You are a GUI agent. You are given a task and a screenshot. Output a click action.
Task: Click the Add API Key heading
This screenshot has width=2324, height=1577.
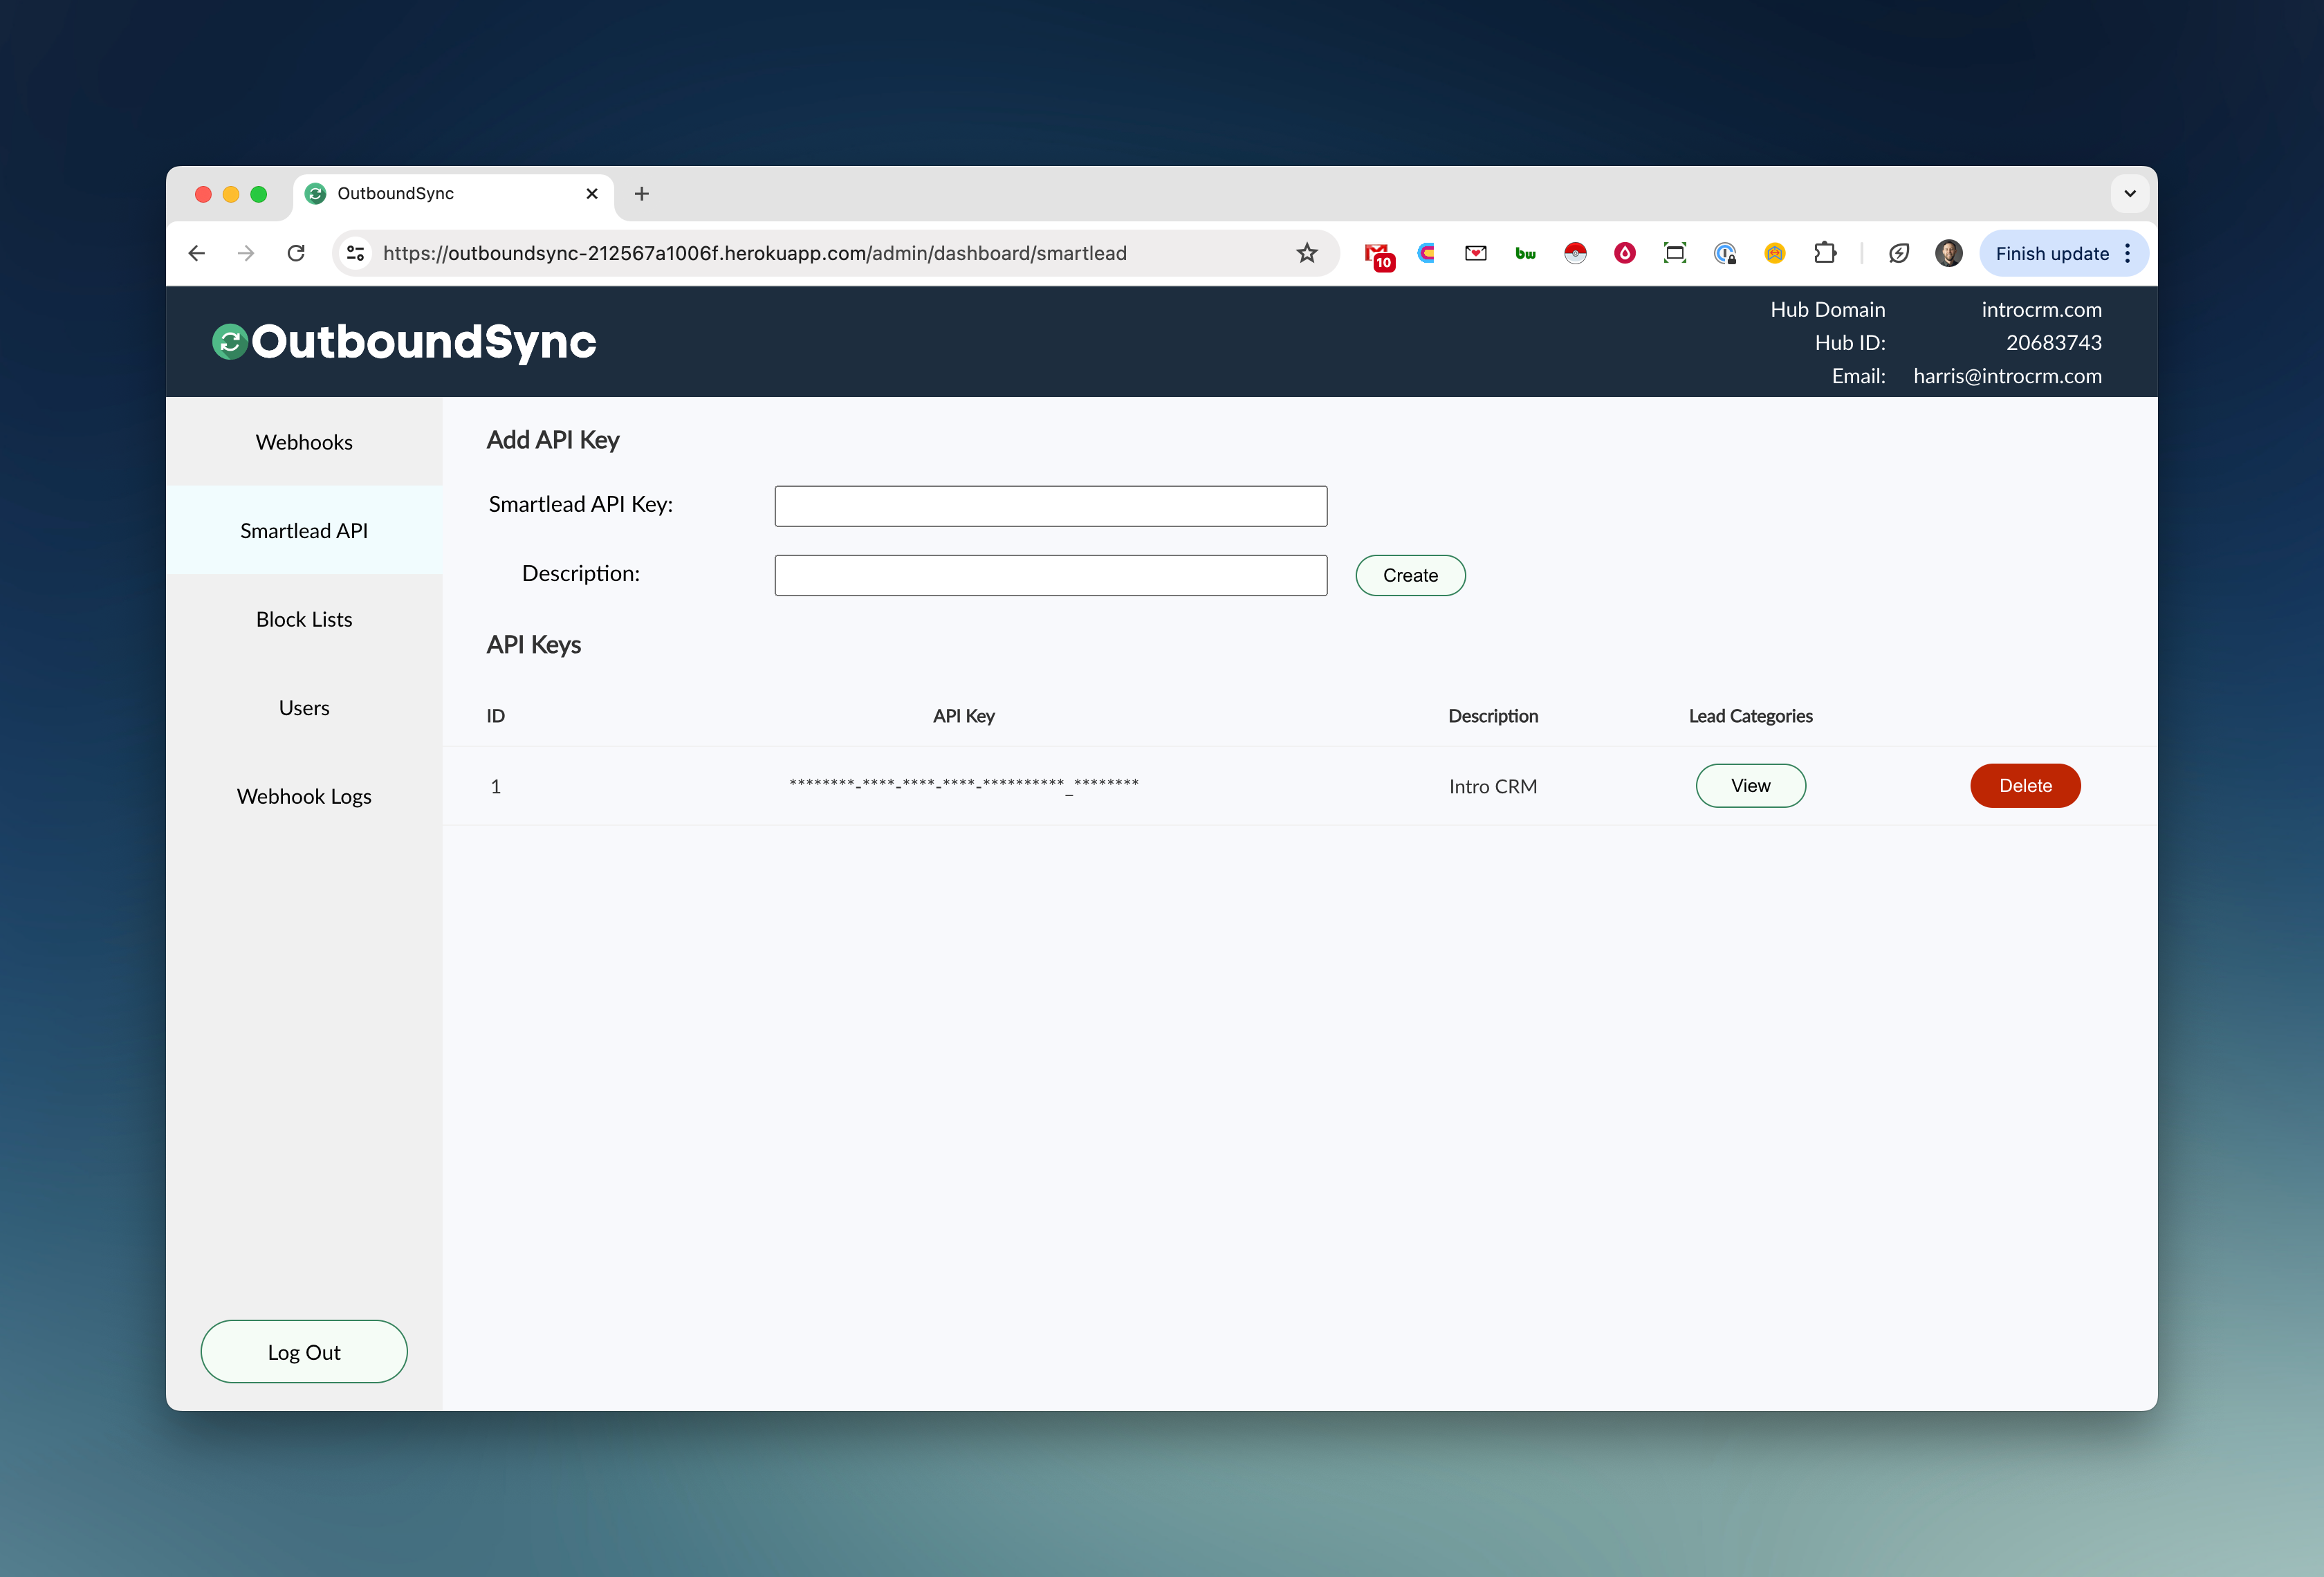pos(552,440)
